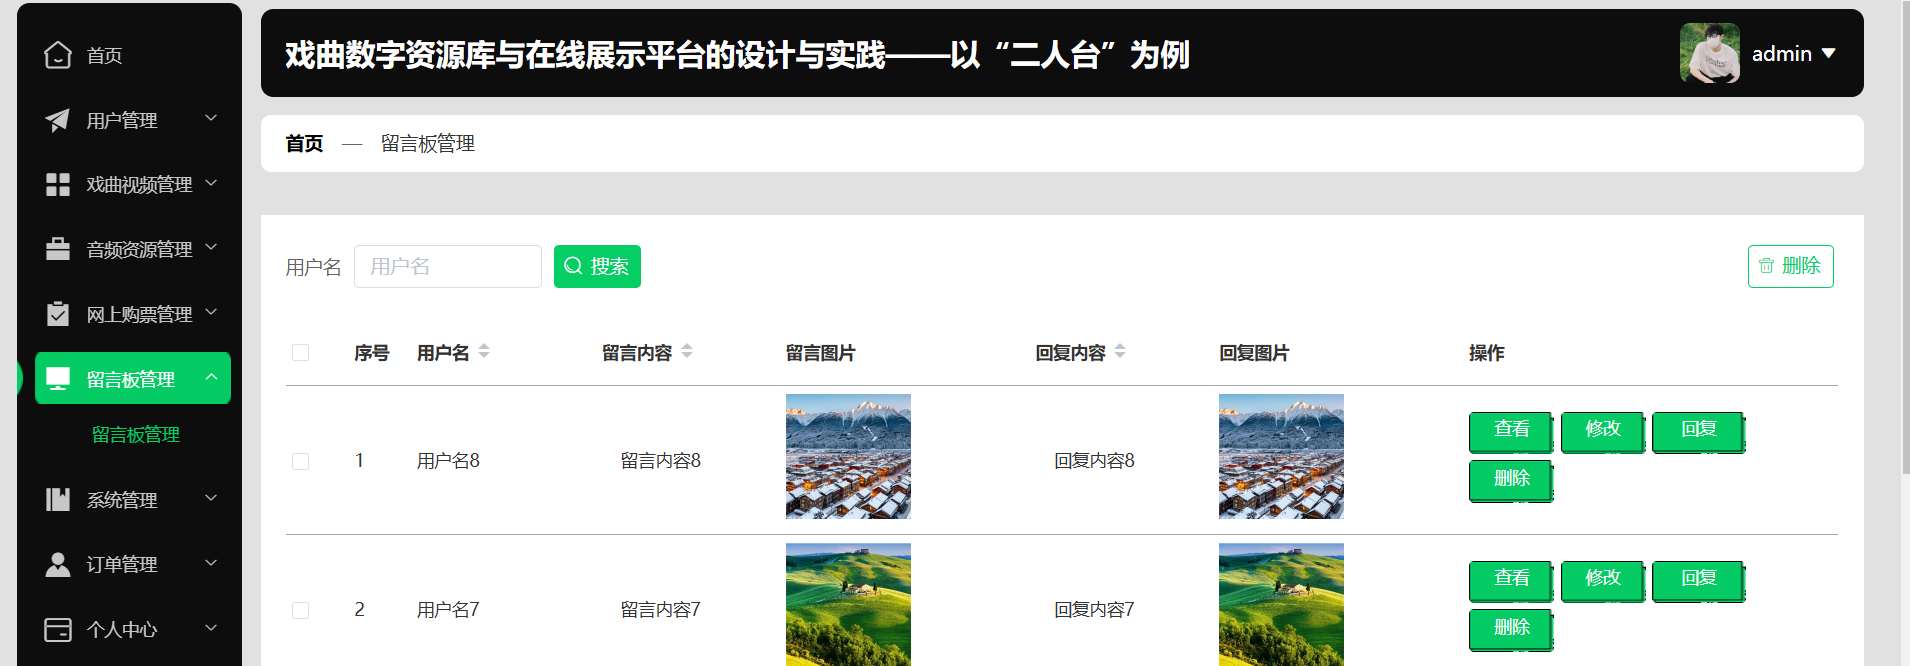Click the 留言内容7 cell

661,610
